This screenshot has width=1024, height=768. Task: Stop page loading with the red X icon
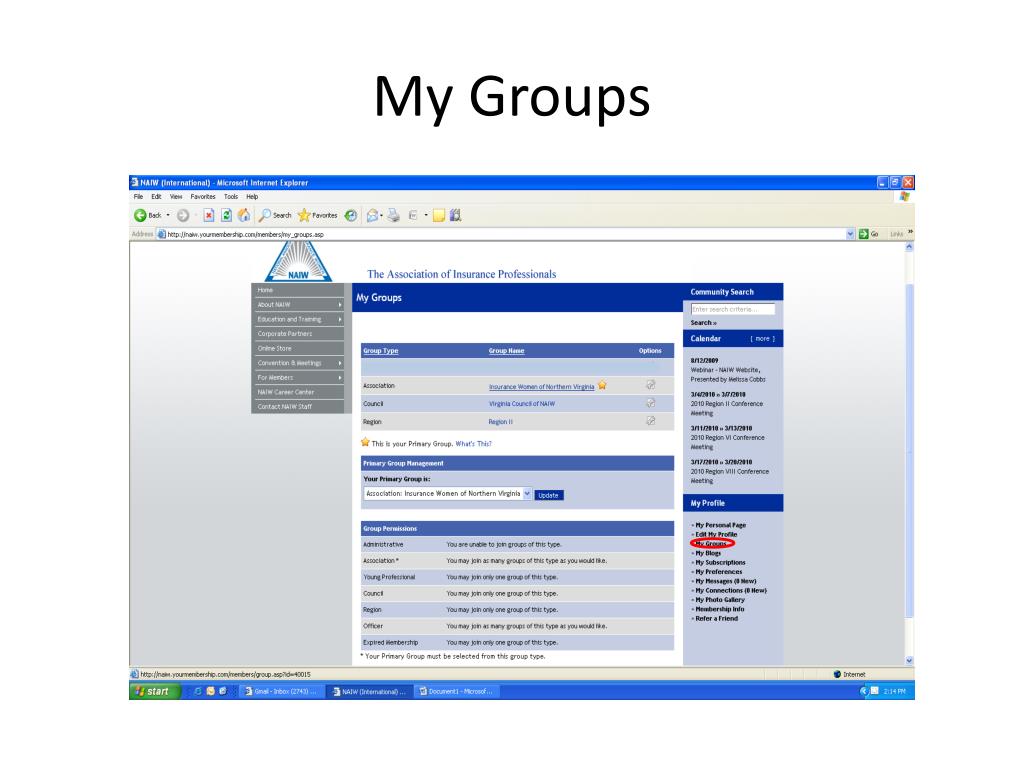[208, 215]
